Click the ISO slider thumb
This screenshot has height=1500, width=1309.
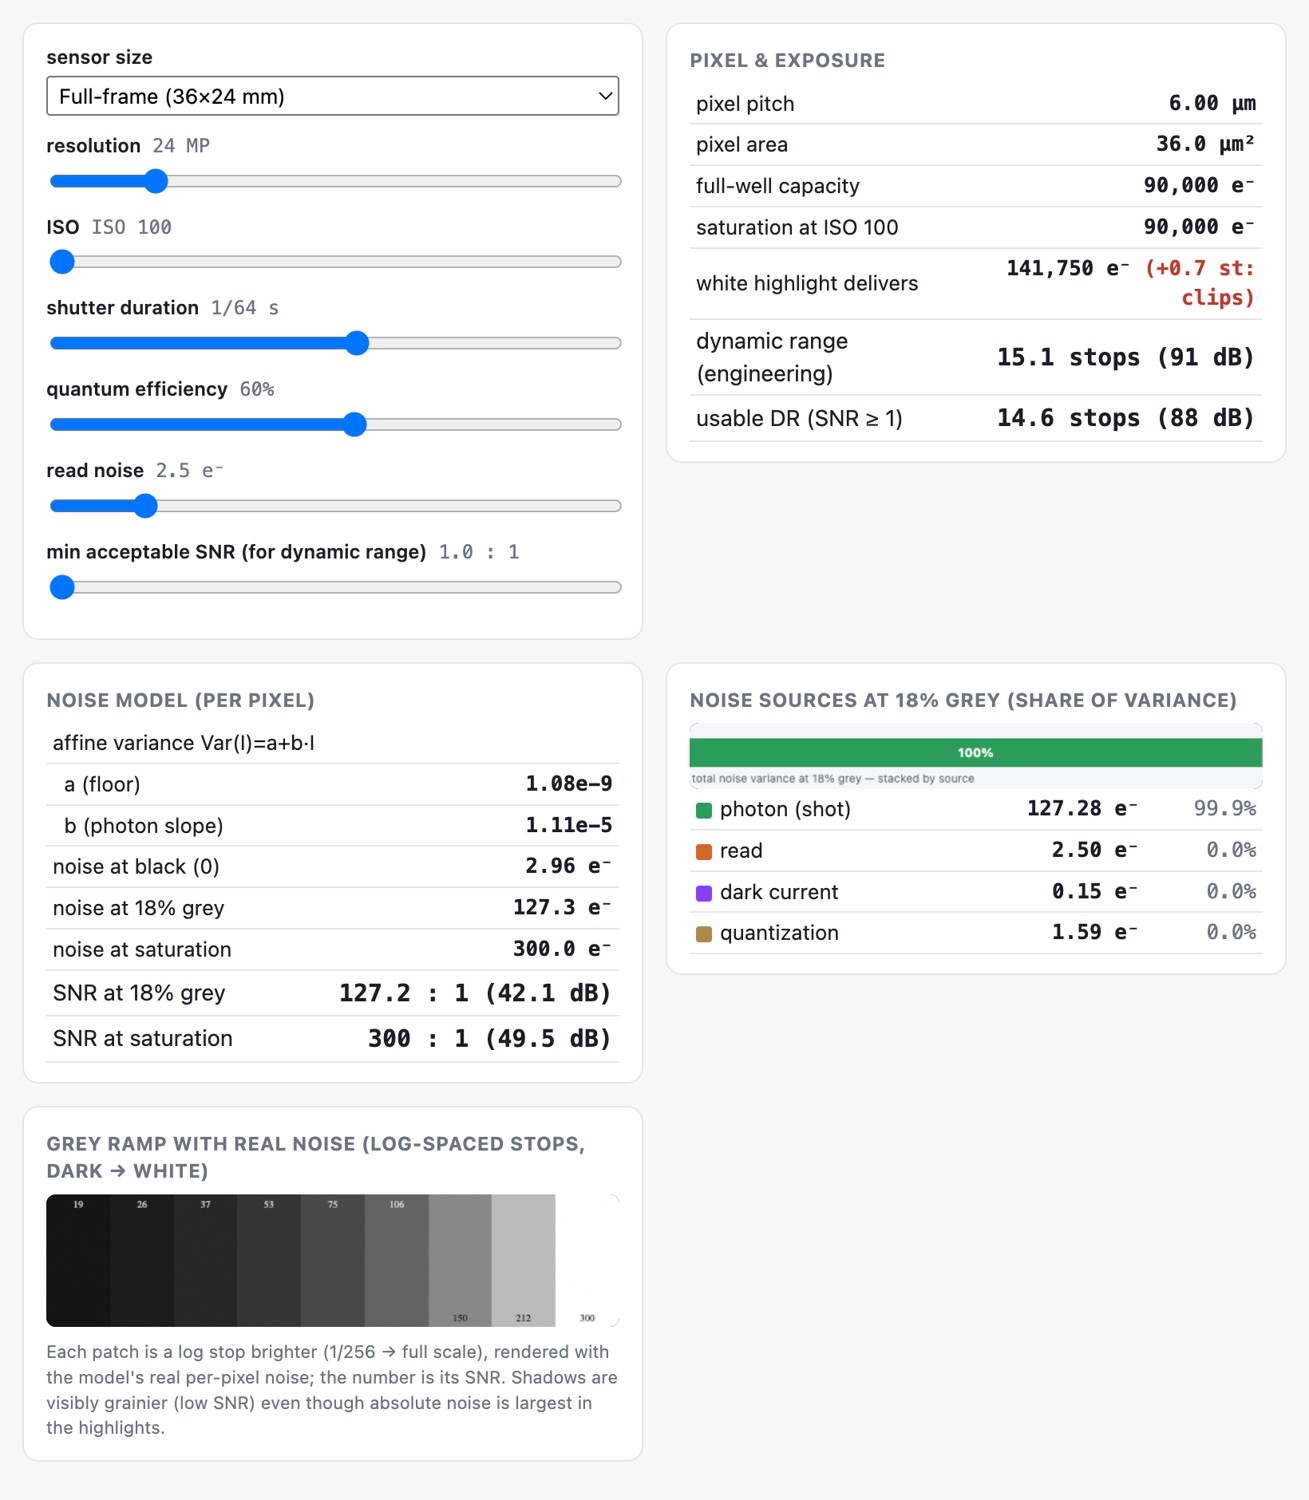tap(62, 262)
